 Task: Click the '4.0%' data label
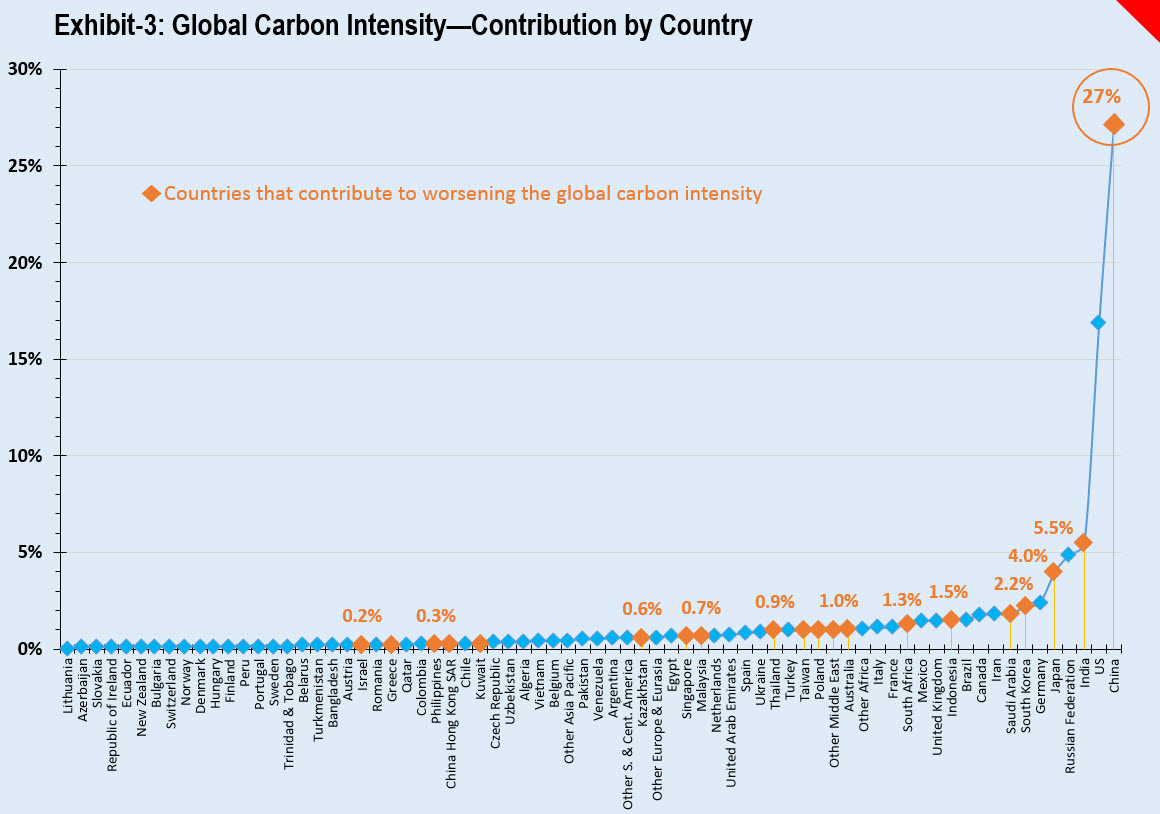(x=1028, y=556)
